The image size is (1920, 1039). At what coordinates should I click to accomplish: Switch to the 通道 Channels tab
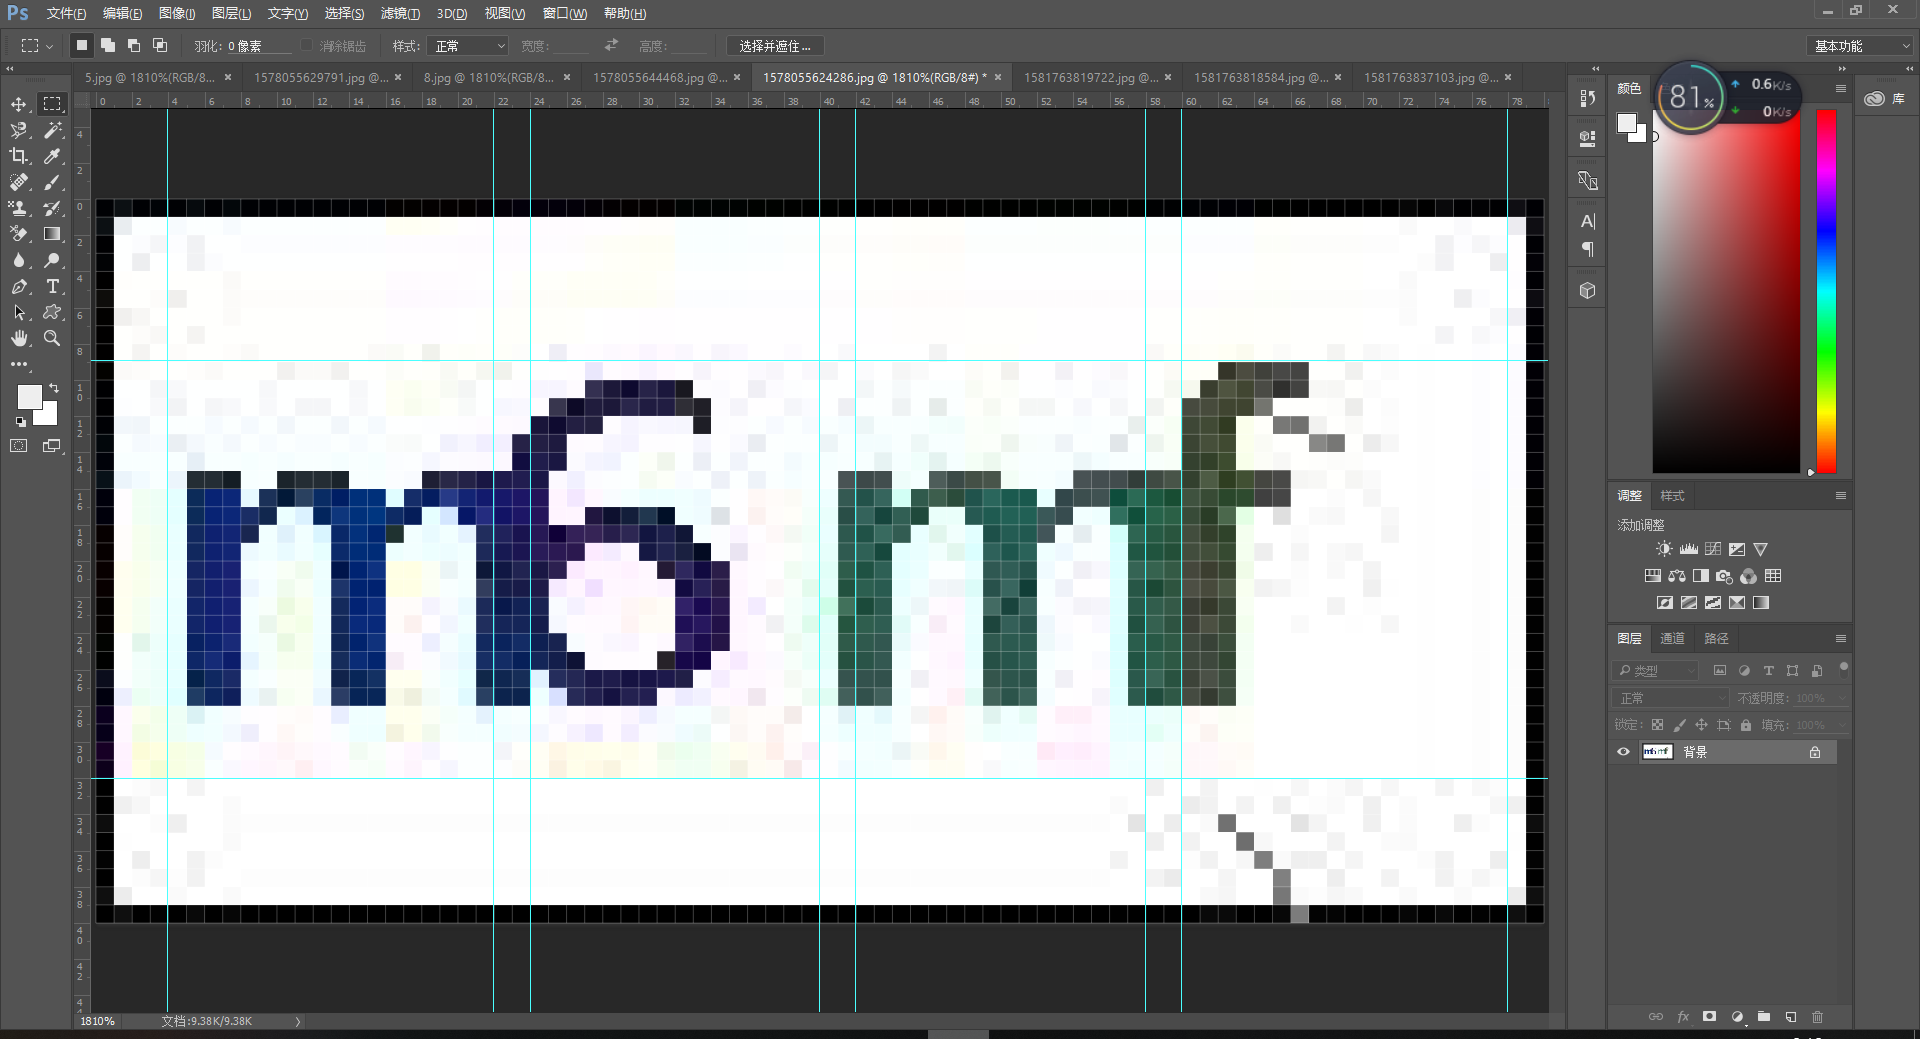coord(1672,638)
